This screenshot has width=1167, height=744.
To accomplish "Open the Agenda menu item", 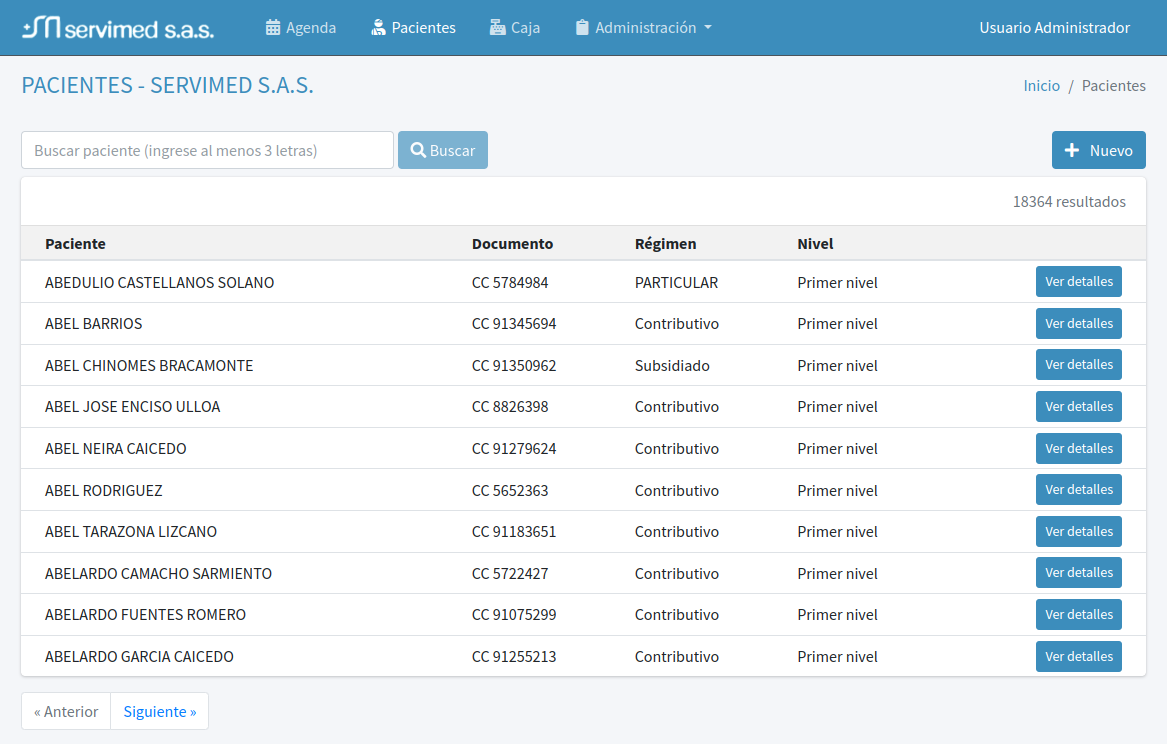I will tap(311, 28).
